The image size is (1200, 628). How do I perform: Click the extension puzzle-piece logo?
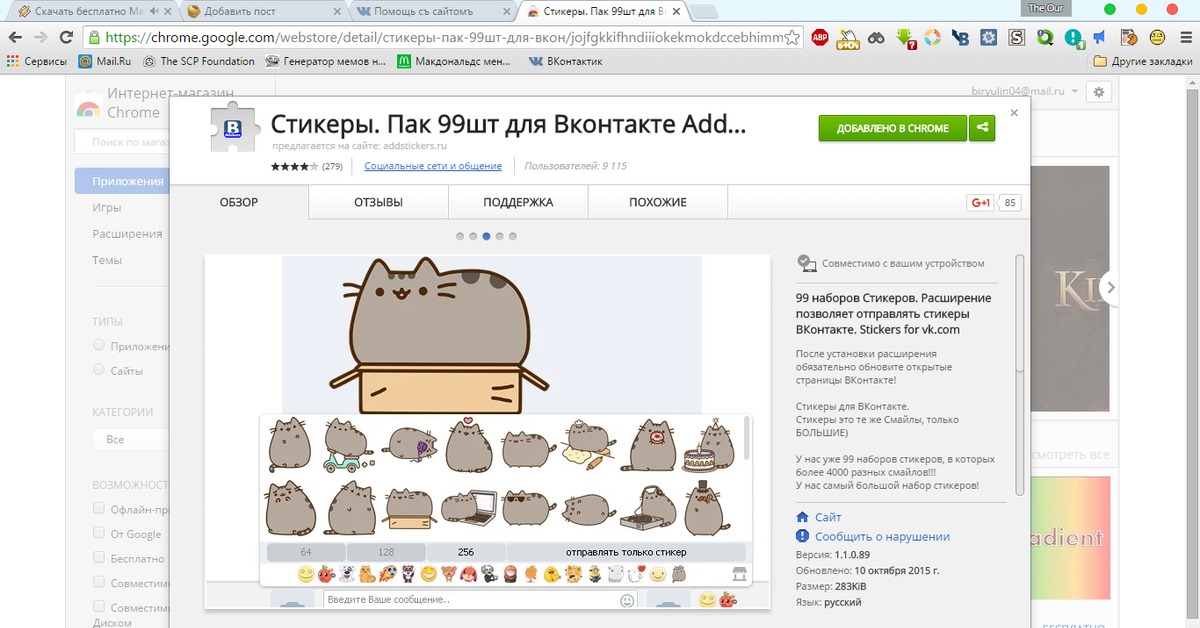tap(233, 127)
